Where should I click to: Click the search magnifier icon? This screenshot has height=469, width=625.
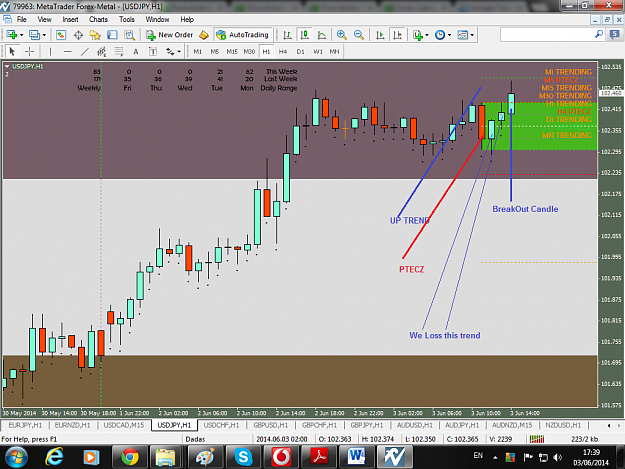point(599,35)
